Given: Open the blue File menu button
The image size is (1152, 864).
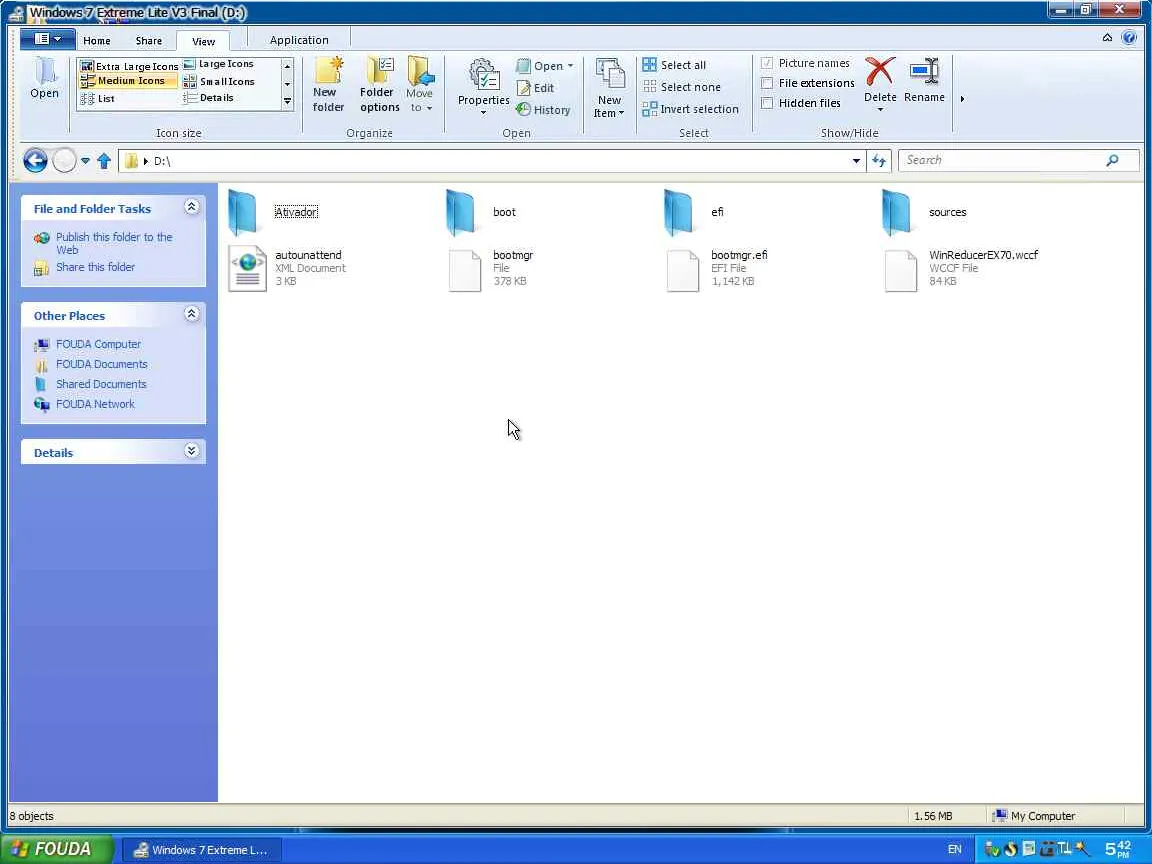Looking at the screenshot, I should pyautogui.click(x=46, y=39).
